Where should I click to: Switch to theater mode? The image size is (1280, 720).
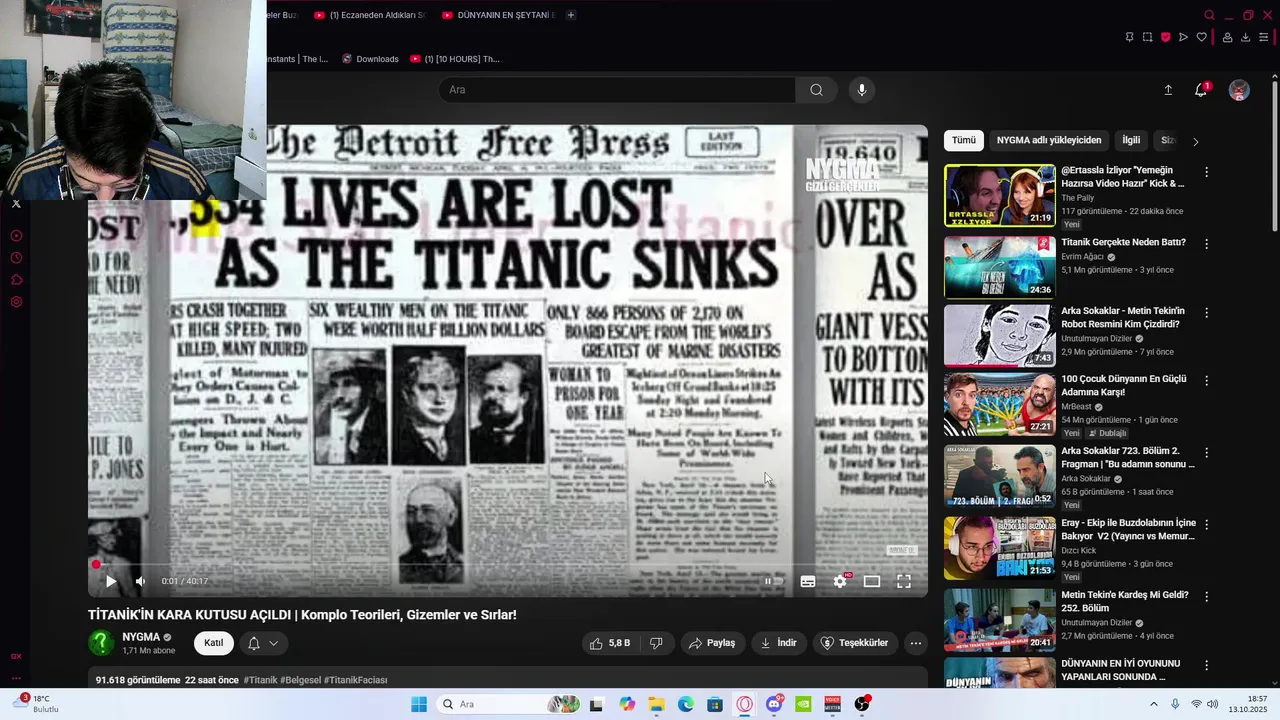point(872,581)
